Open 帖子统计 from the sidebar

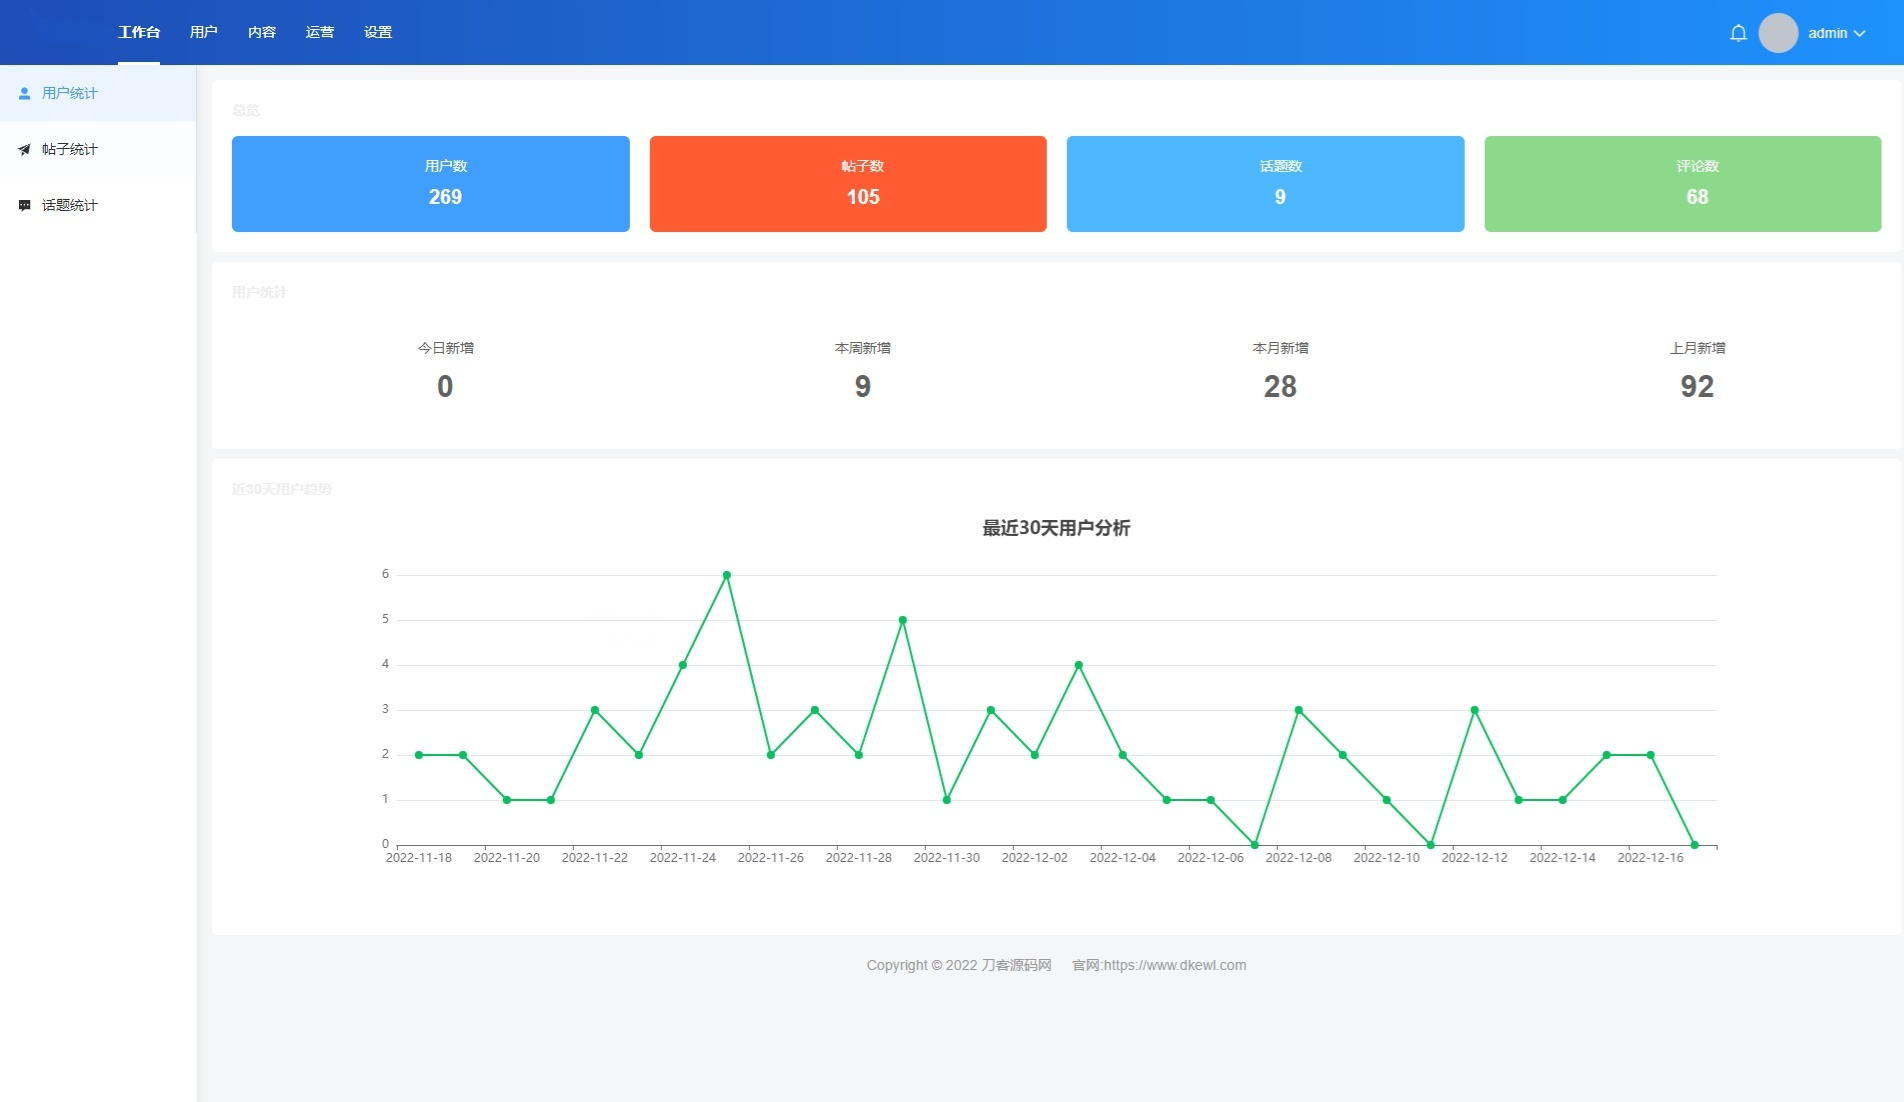click(x=68, y=148)
